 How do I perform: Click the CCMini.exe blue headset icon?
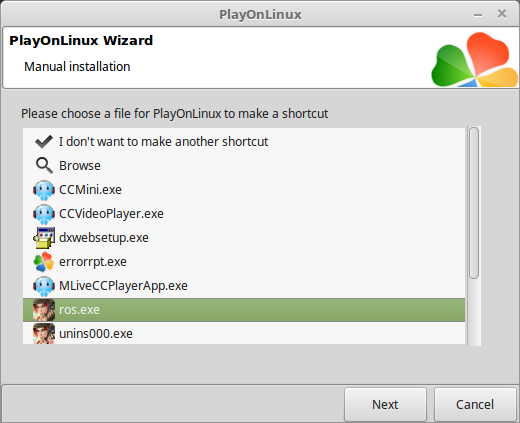44,190
